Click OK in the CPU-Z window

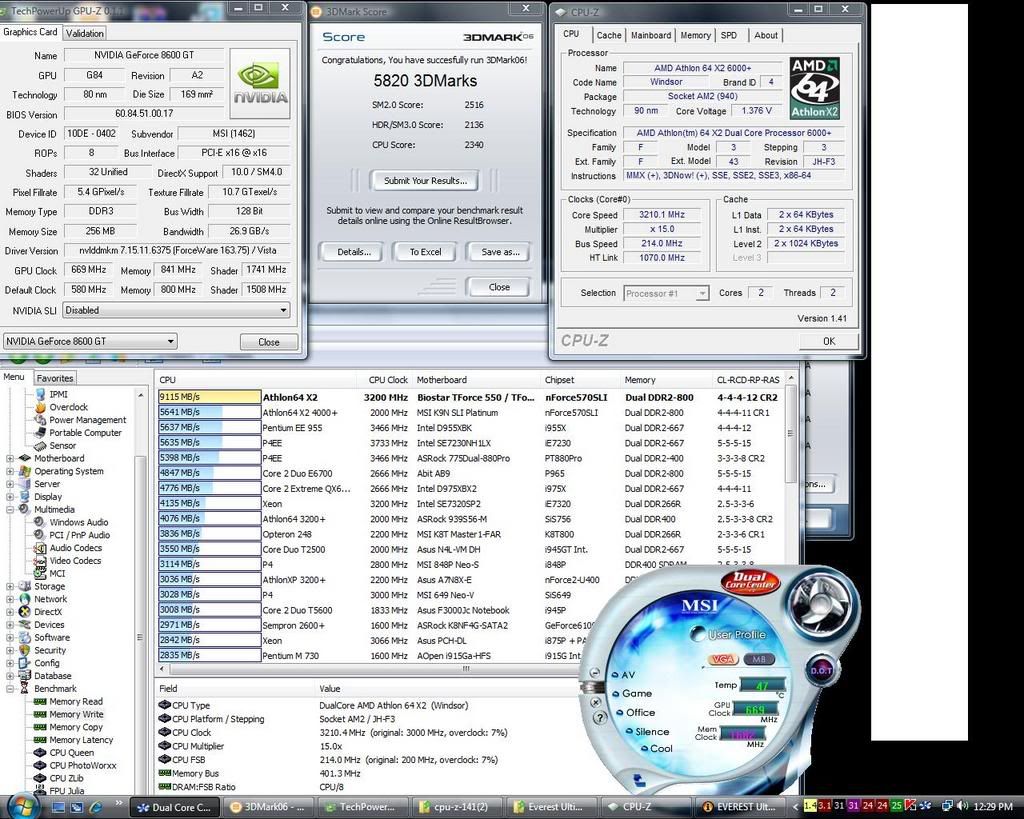829,341
